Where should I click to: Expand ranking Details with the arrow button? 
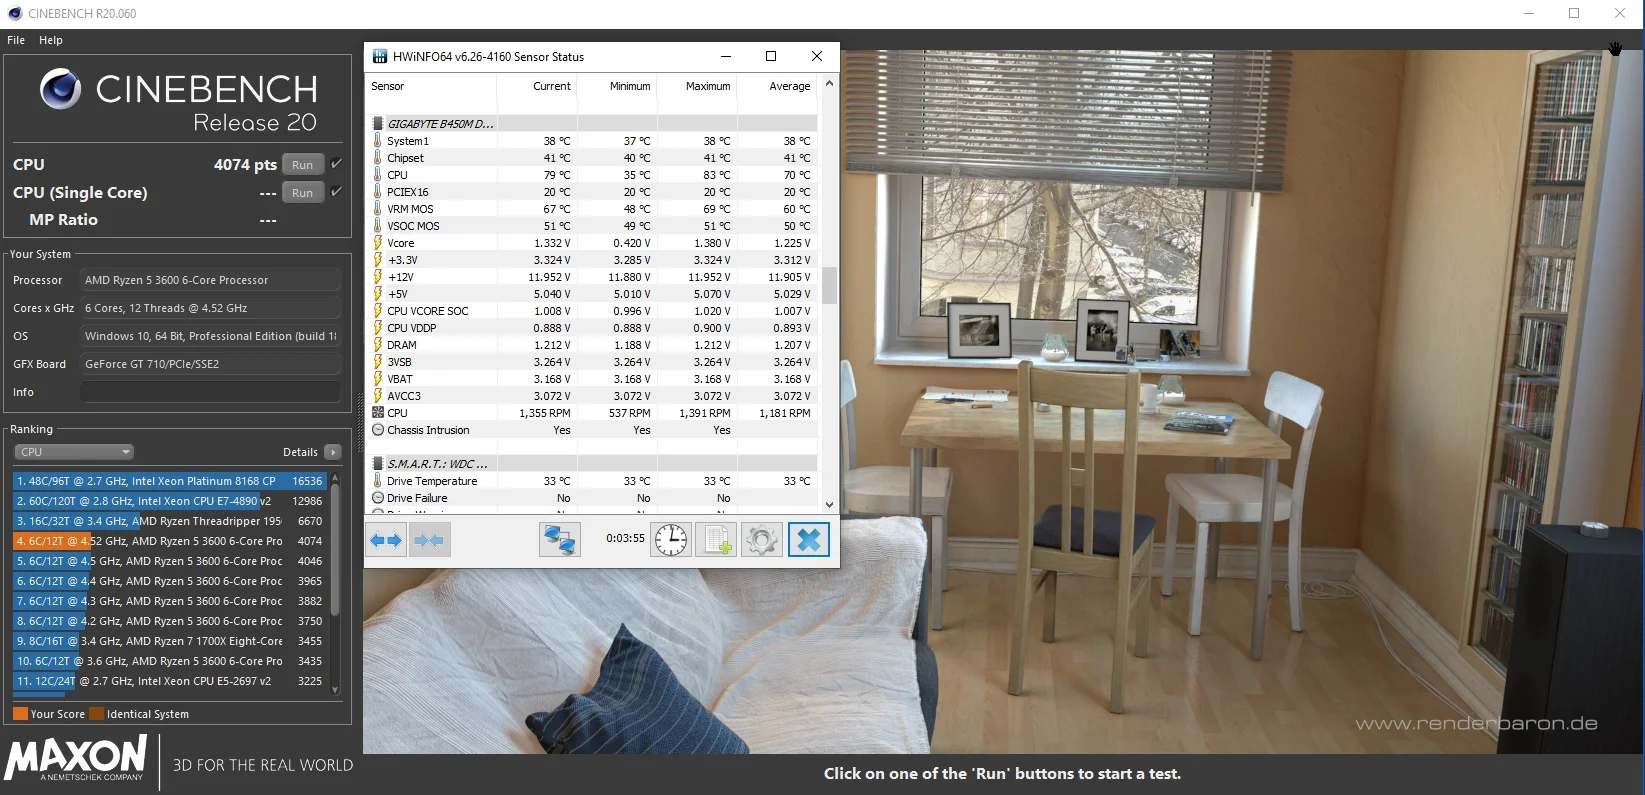pos(333,452)
